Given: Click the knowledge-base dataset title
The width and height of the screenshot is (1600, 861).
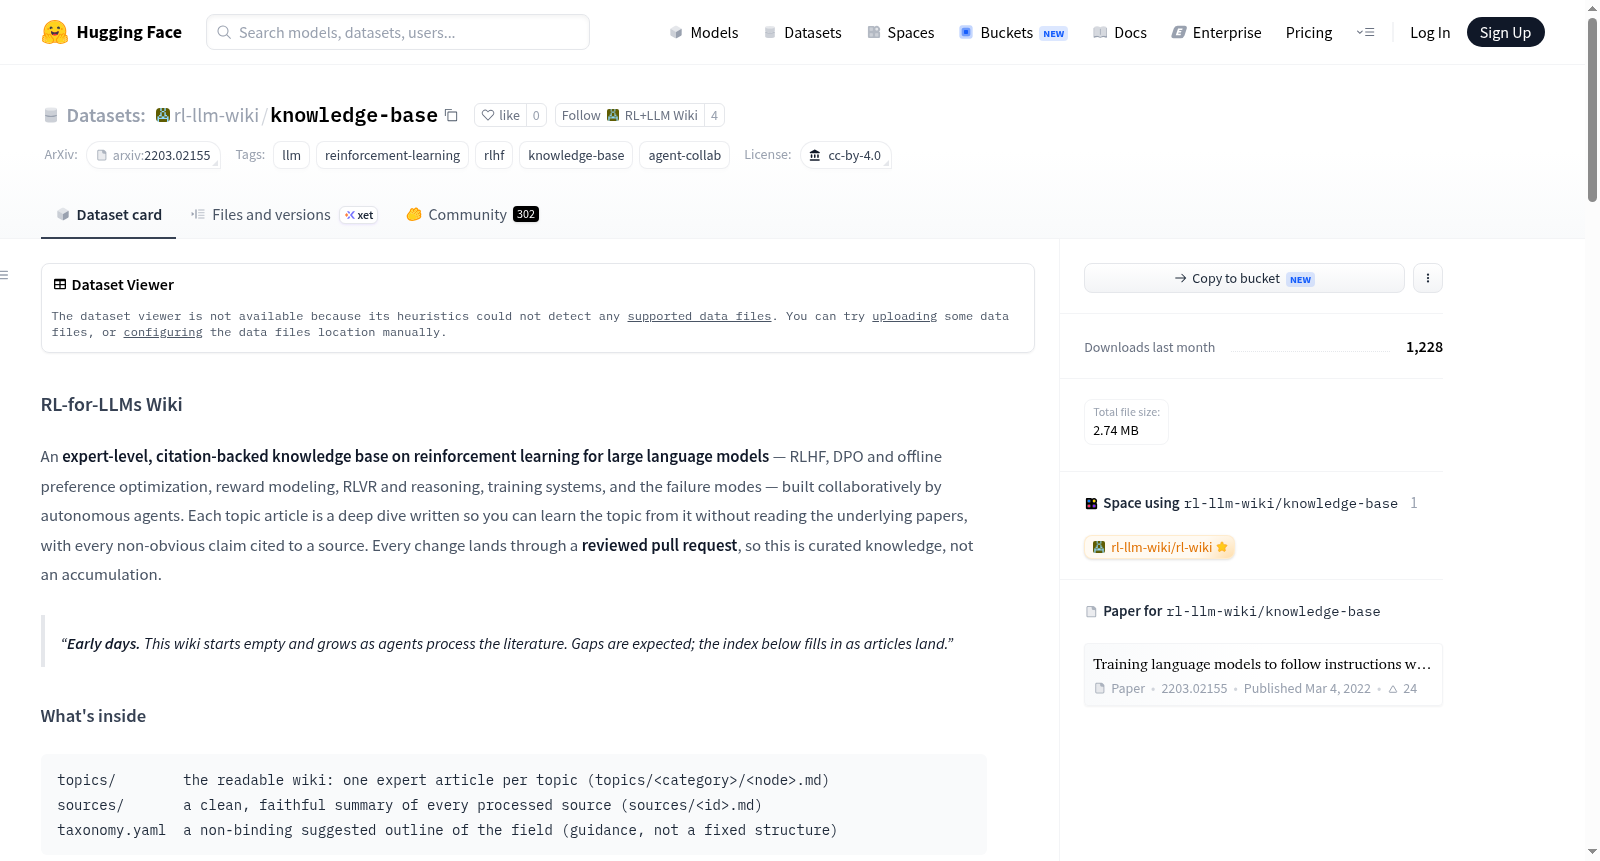Looking at the screenshot, I should (x=354, y=115).
